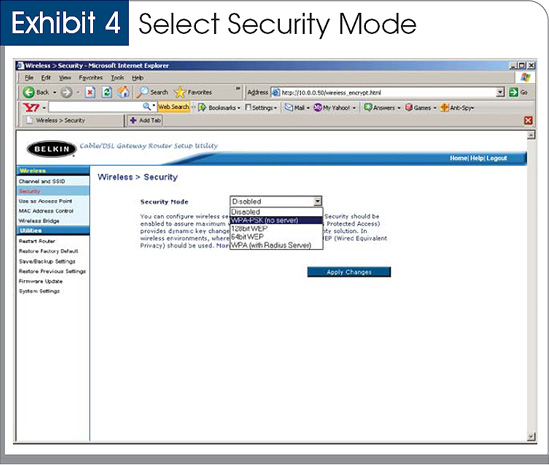Open Favorites star icon
Screen dimensions: 549x465
click(x=180, y=92)
